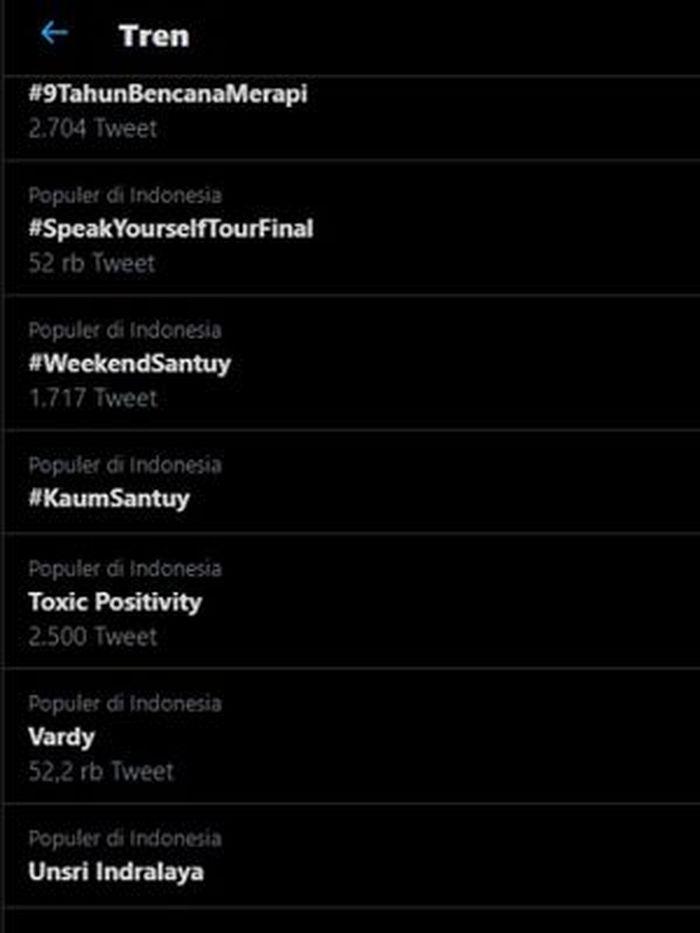Open the #KaumSantuy trend
Screen dimensions: 700x933
[x=109, y=499]
